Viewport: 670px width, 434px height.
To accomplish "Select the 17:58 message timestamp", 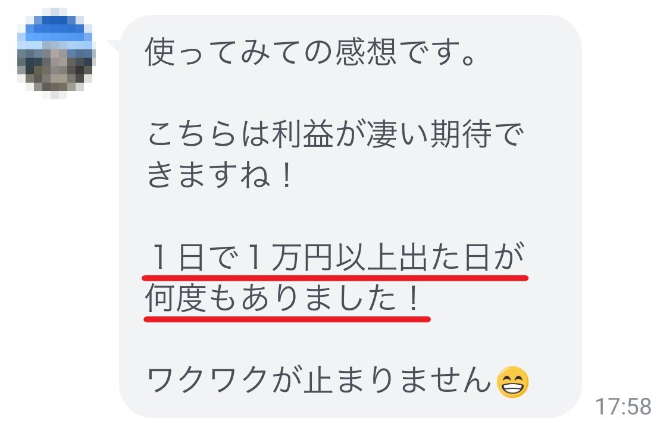I will (x=623, y=406).
